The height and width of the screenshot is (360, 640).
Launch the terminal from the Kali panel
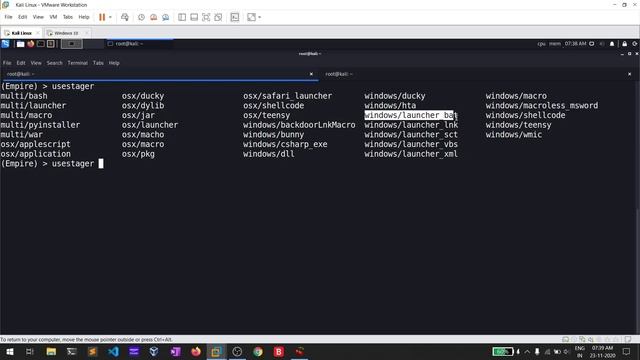click(41, 44)
